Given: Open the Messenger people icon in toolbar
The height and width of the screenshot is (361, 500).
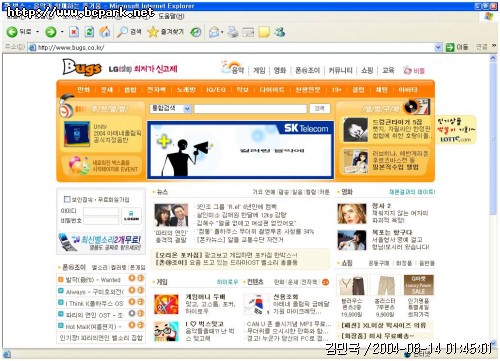Looking at the screenshot, I should pos(279,32).
